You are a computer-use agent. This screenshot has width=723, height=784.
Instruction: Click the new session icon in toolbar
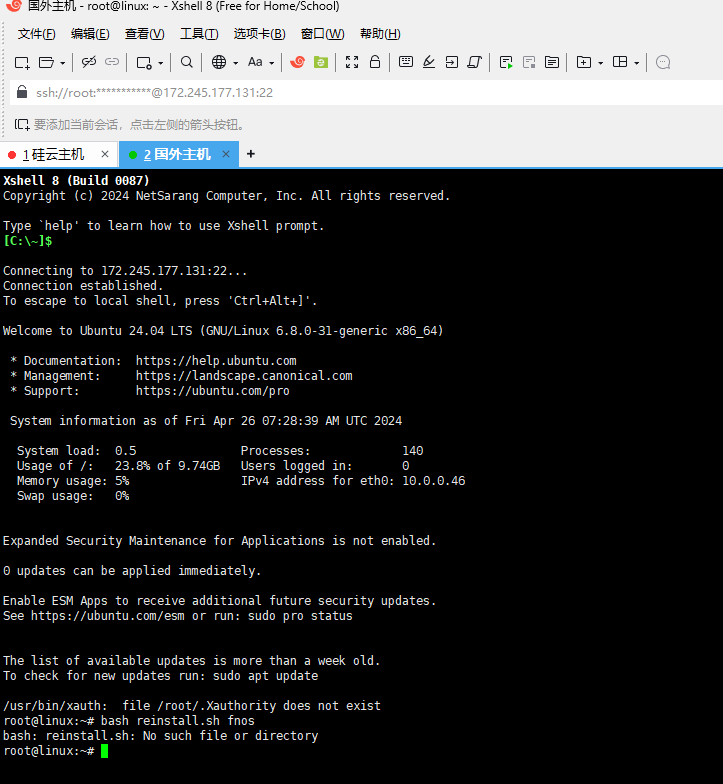pos(22,62)
